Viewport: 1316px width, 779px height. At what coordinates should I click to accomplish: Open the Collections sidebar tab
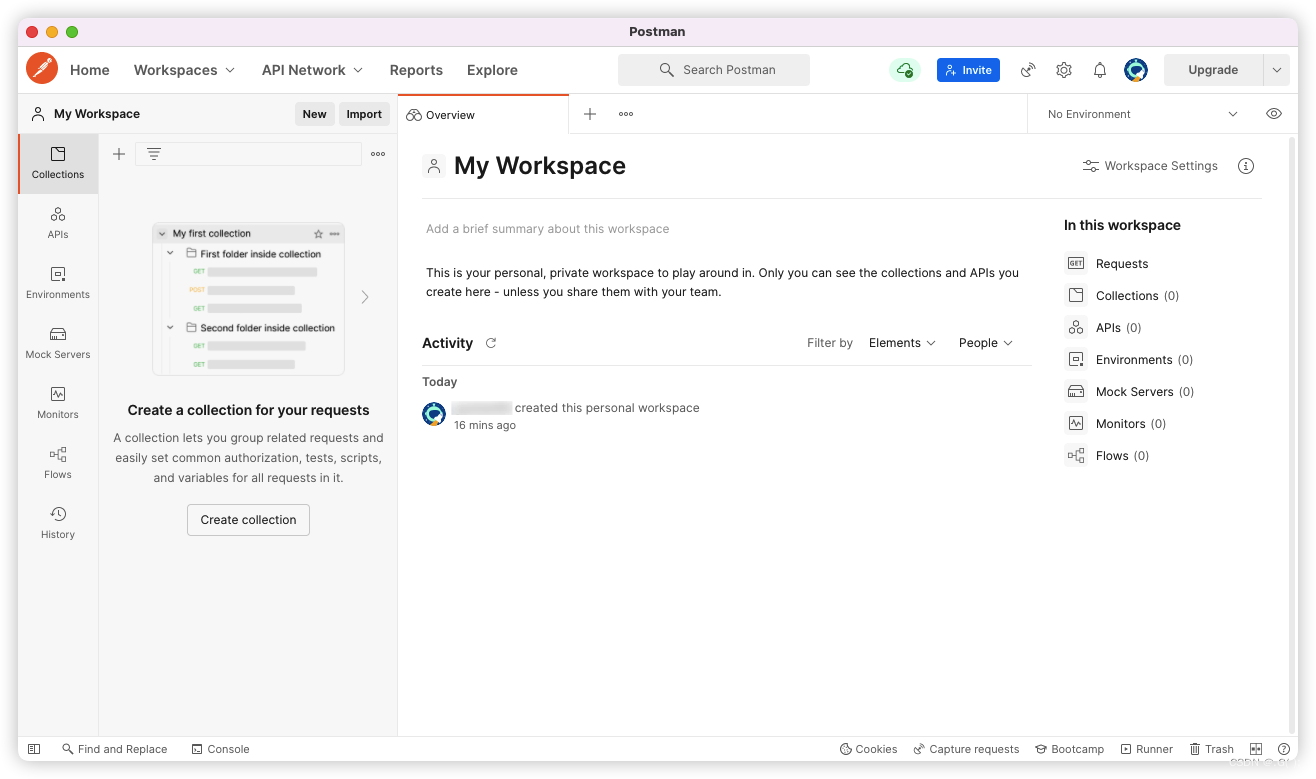pos(58,164)
